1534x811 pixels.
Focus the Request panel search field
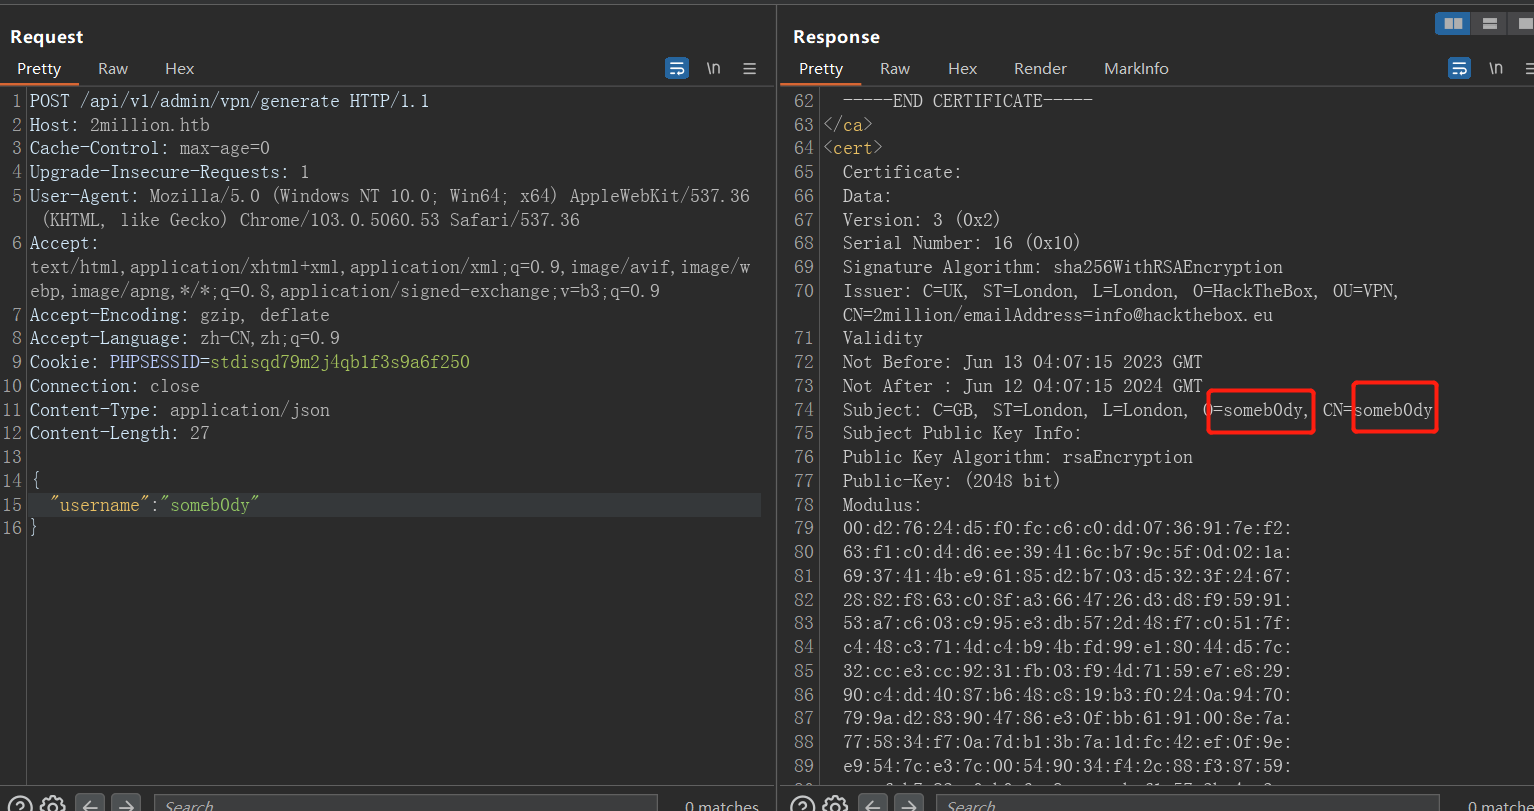pyautogui.click(x=405, y=804)
